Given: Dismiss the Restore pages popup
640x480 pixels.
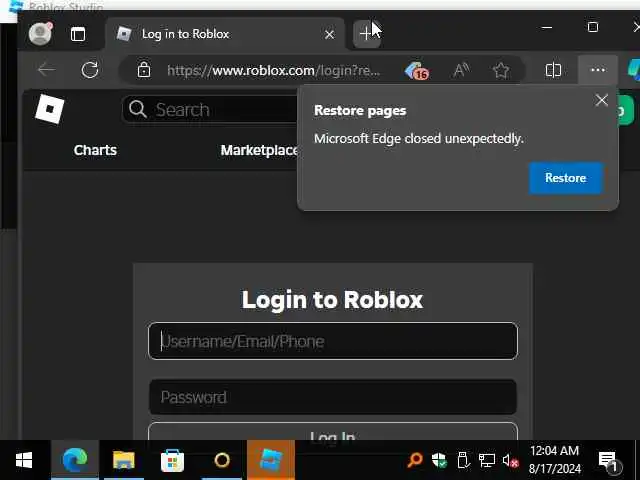Looking at the screenshot, I should pyautogui.click(x=601, y=100).
